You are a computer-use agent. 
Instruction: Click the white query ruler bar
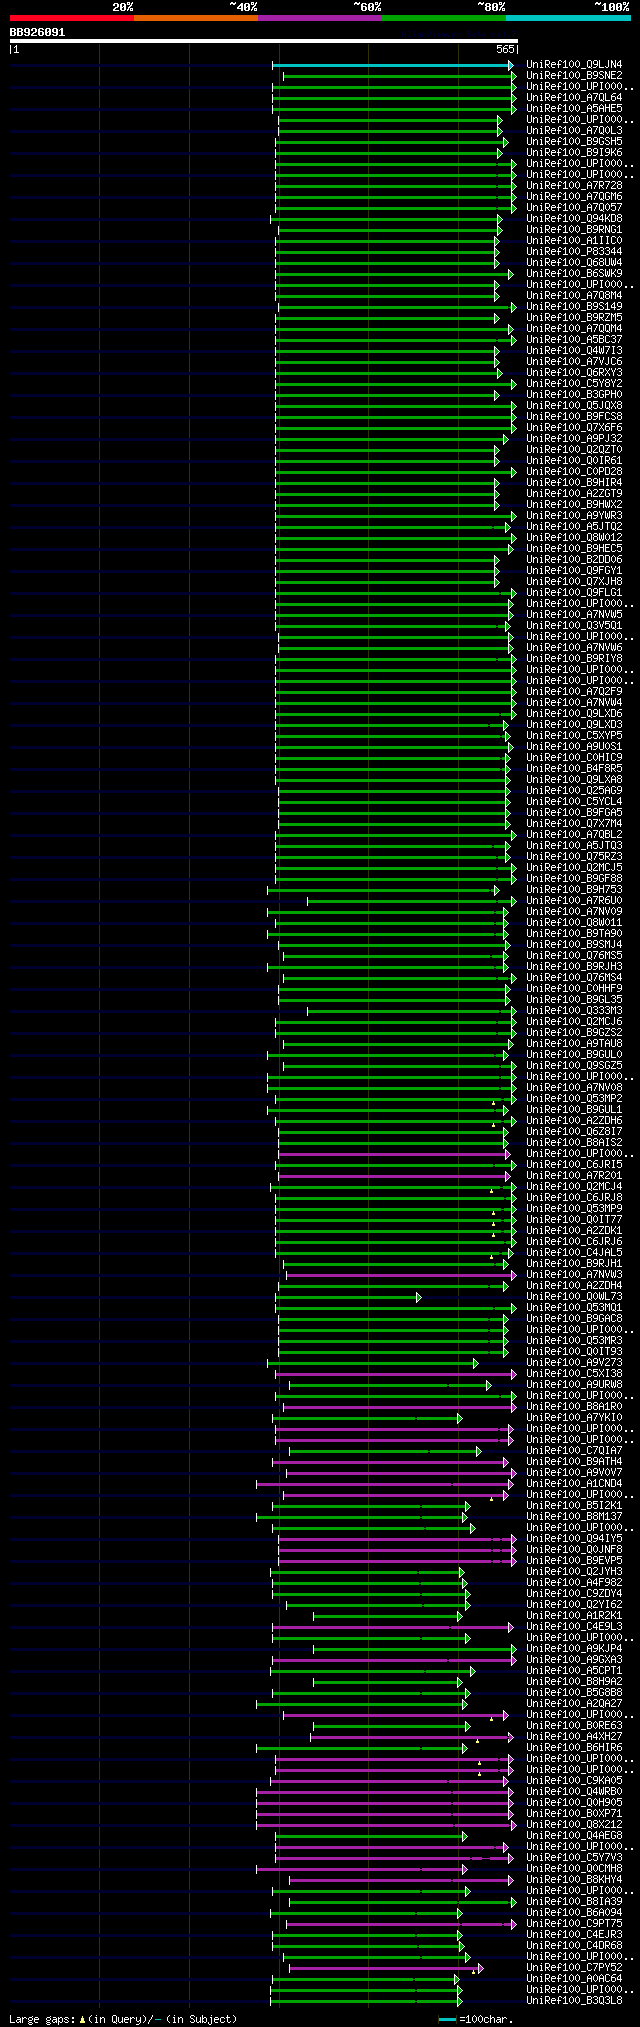[263, 41]
